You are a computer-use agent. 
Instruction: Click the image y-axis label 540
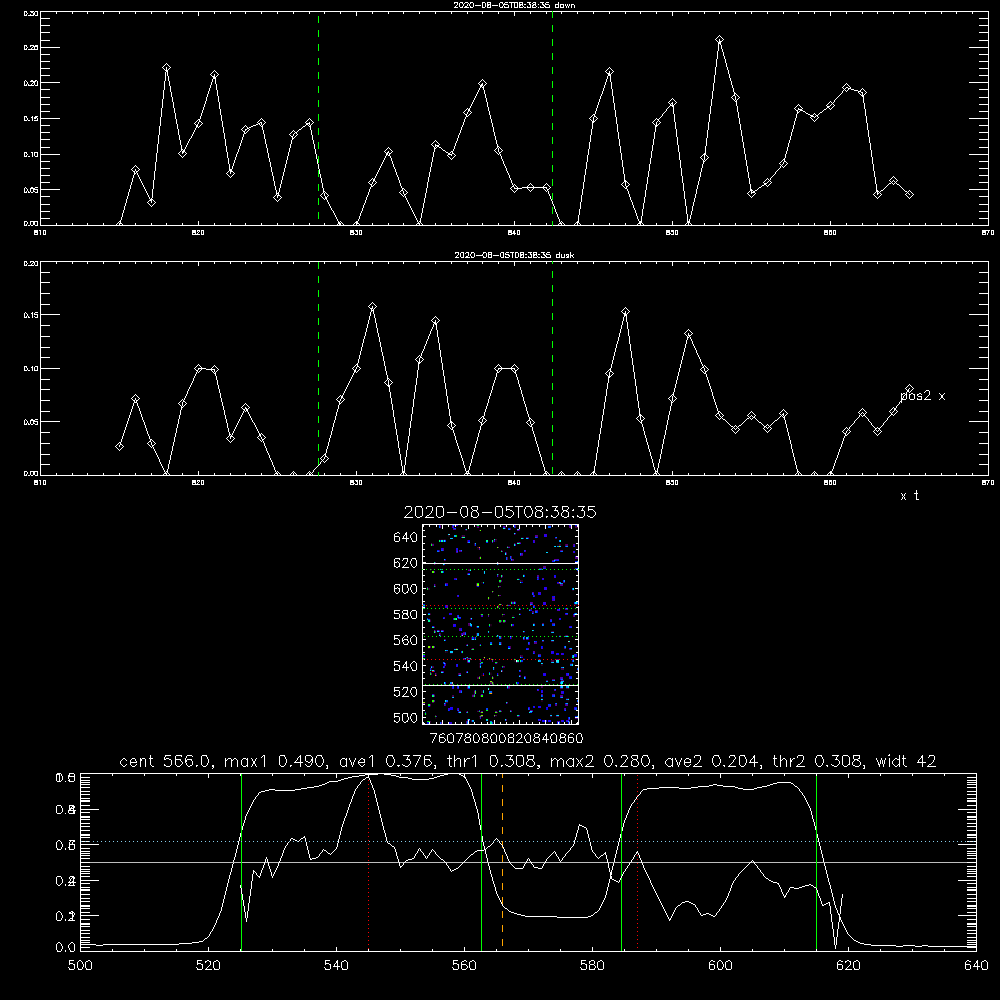click(x=406, y=666)
